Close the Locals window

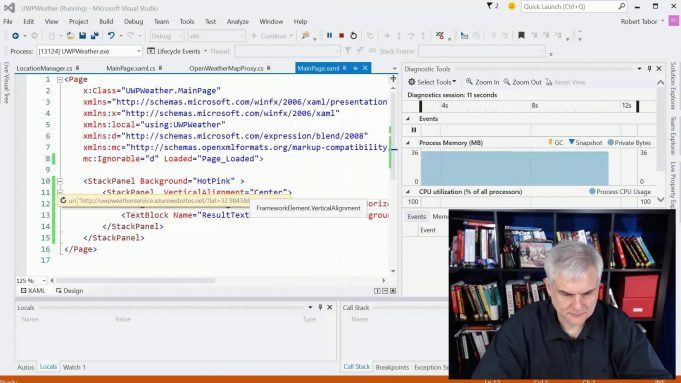(x=330, y=307)
